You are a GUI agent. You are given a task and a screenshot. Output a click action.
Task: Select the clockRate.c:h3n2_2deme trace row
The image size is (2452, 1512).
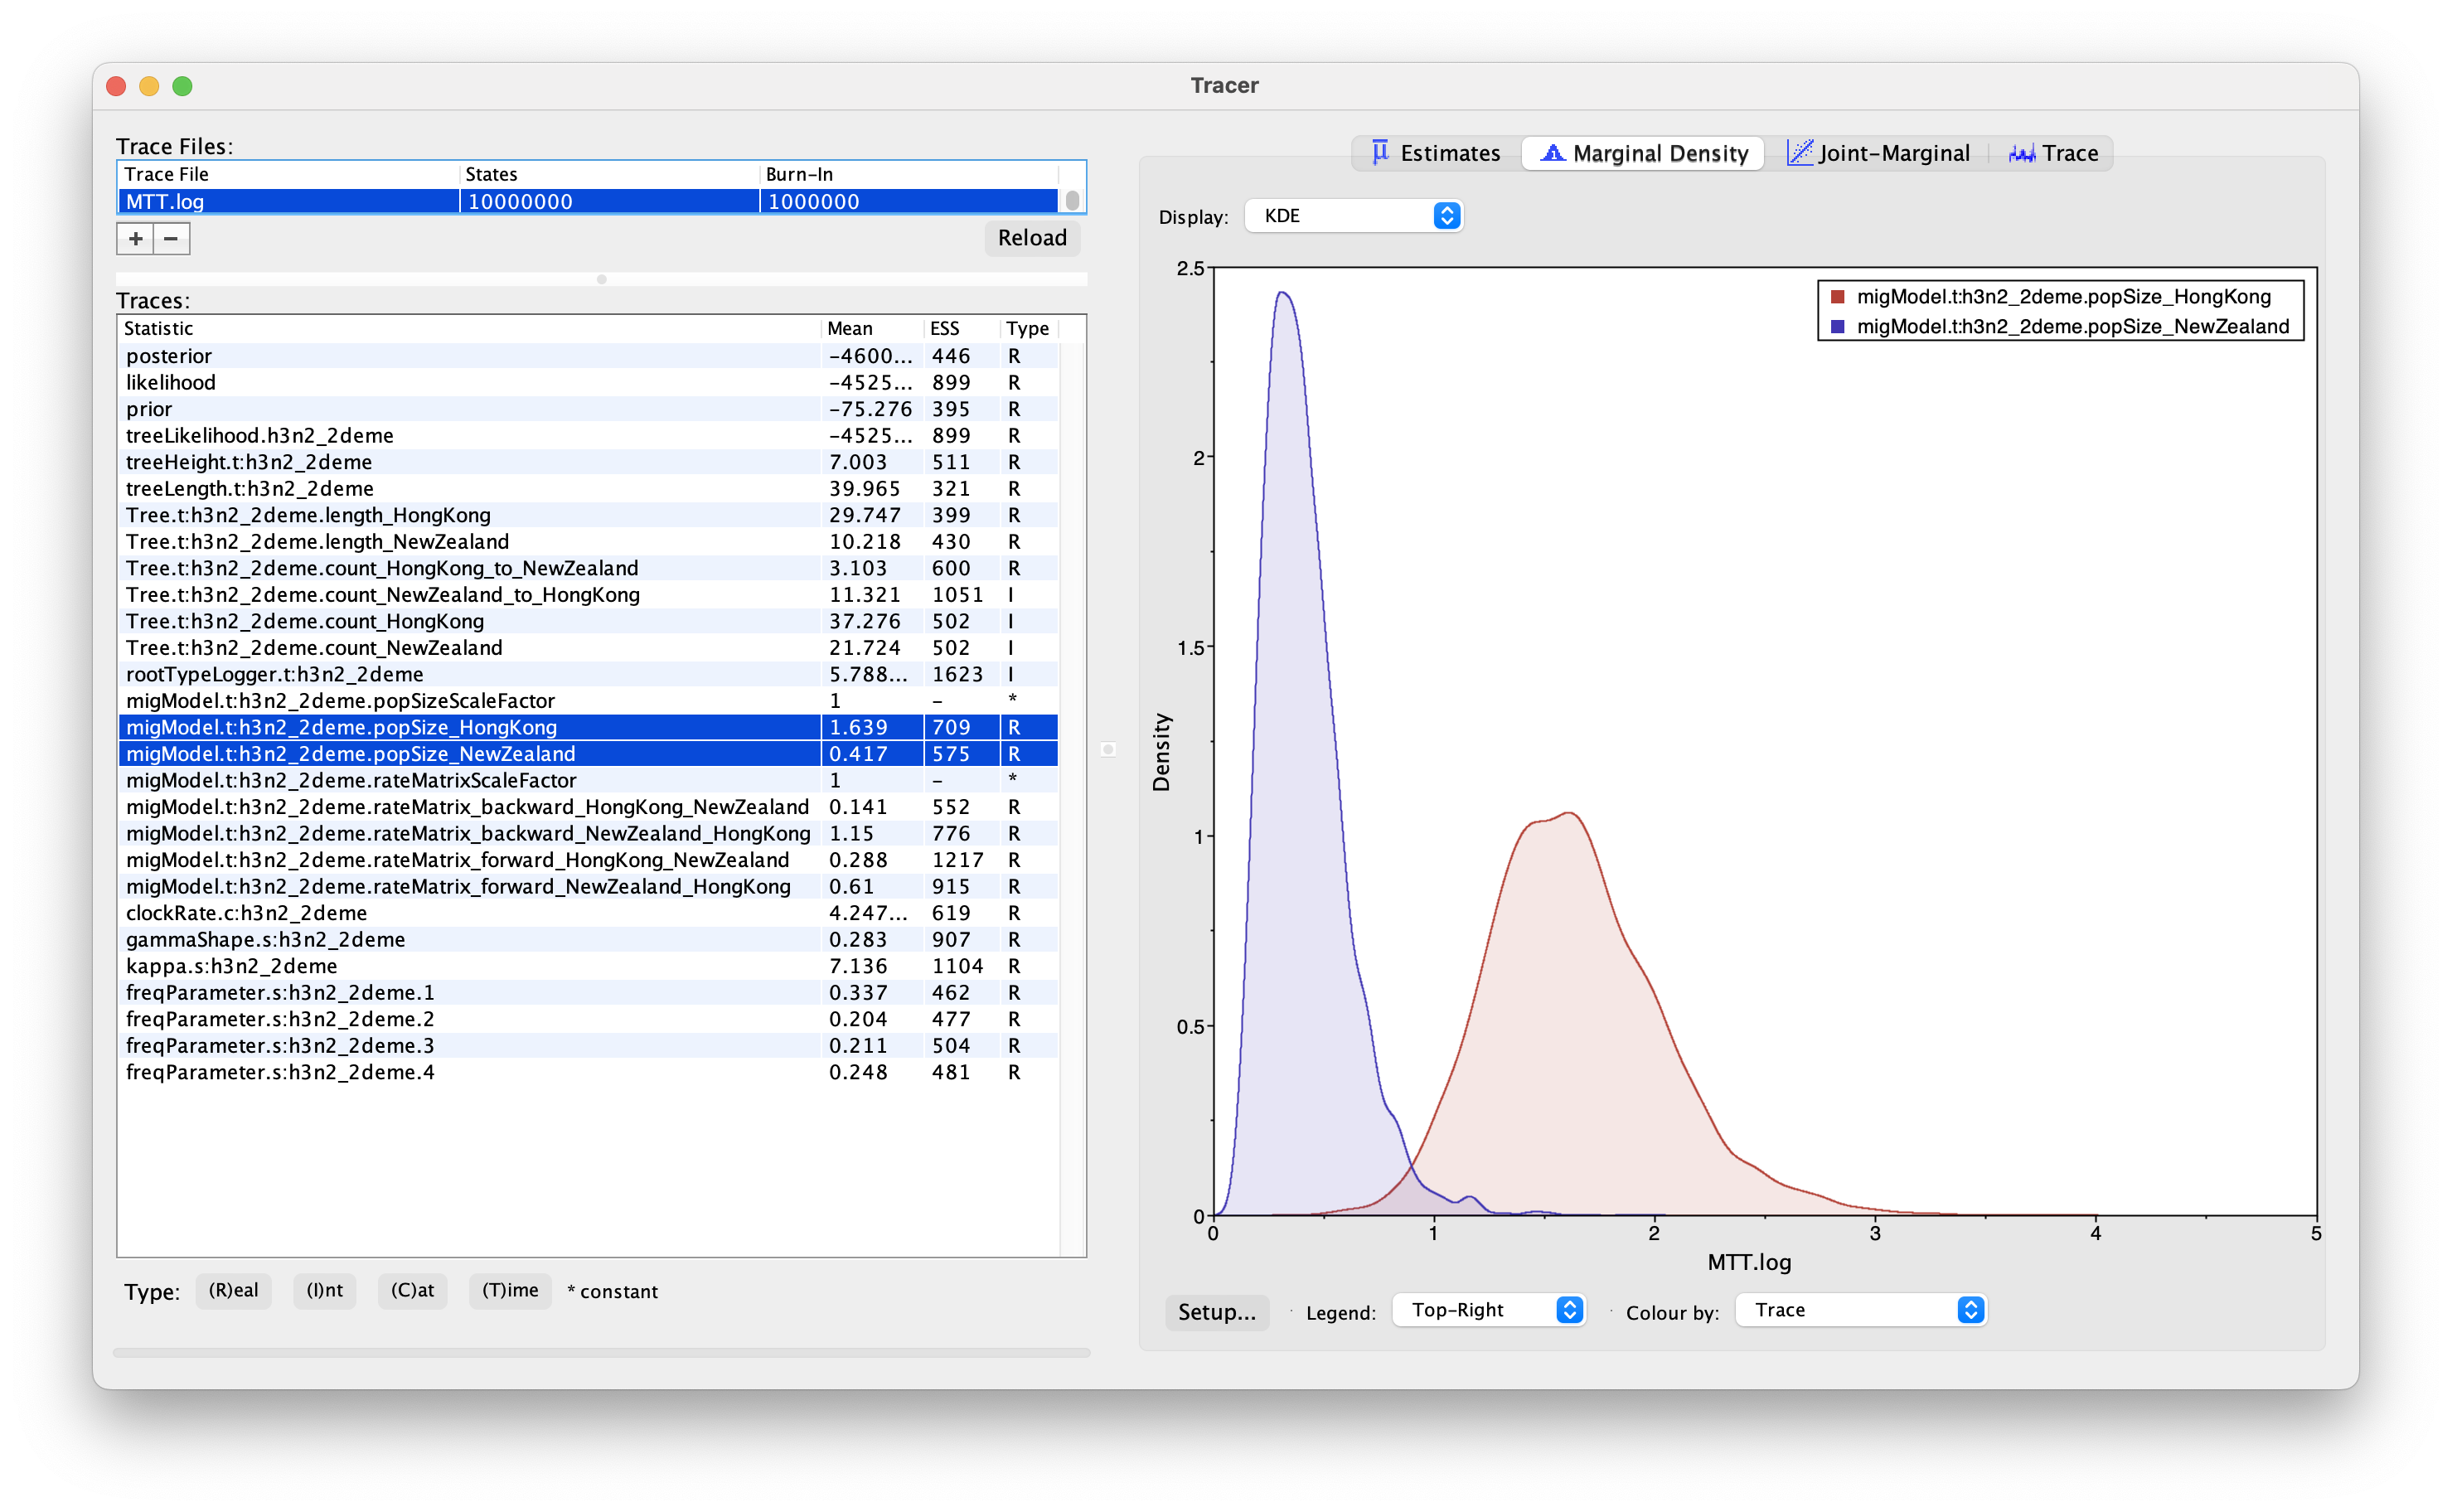(x=246, y=913)
